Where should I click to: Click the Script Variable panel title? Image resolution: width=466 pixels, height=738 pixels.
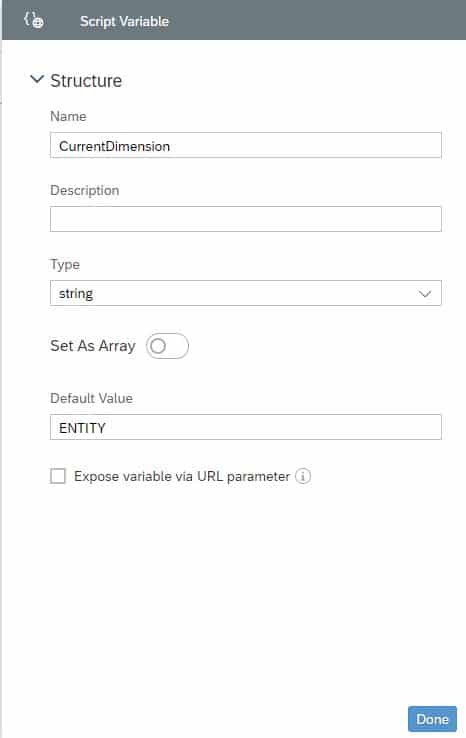124,21
